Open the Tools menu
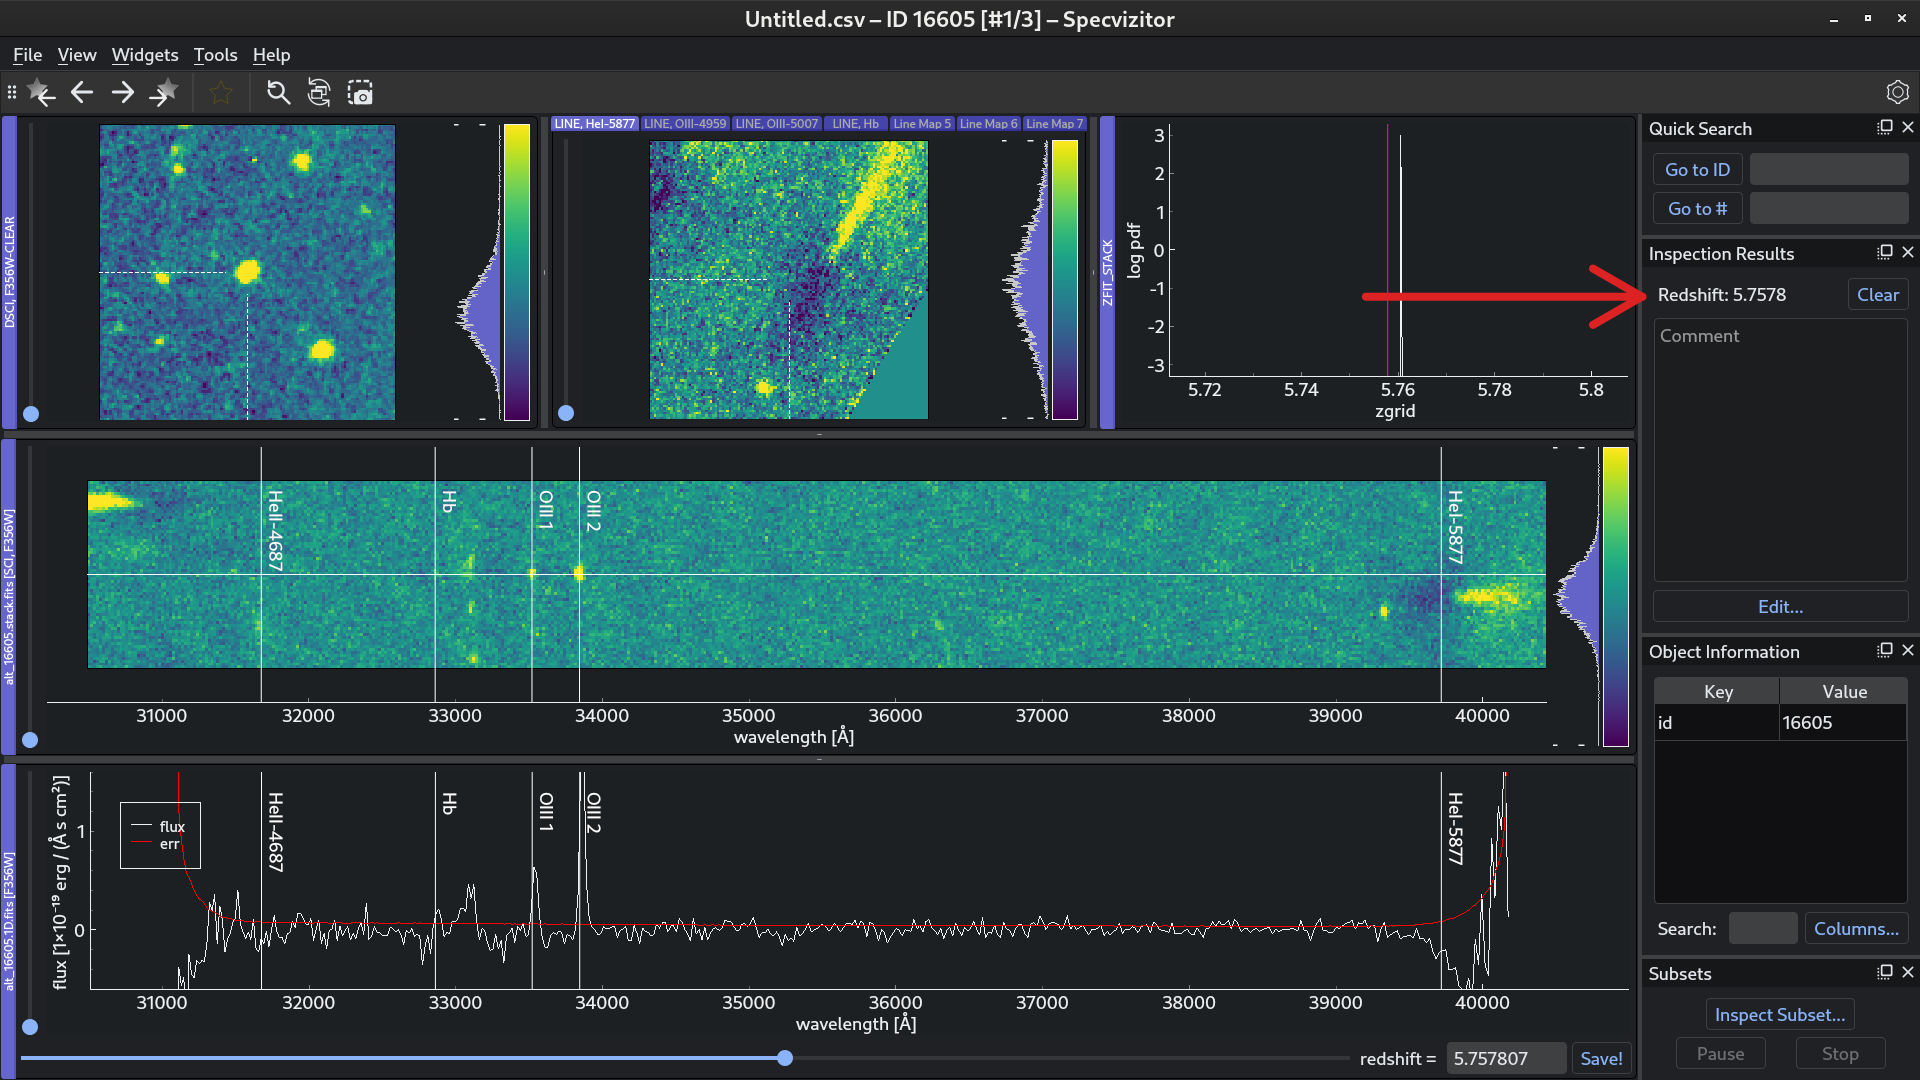 click(215, 55)
